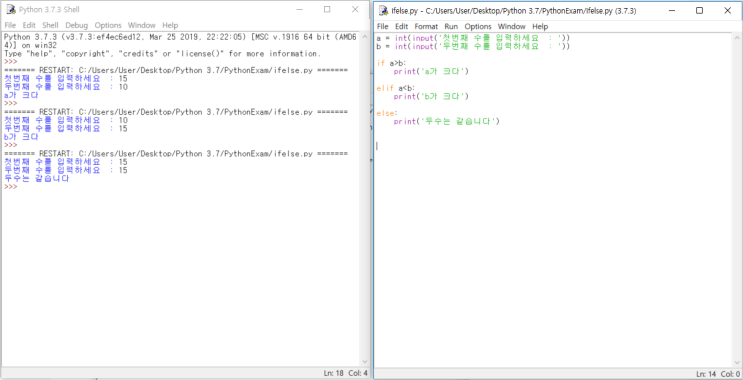
Task: Click the Python icon in Shell title bar
Action: (x=10, y=9)
